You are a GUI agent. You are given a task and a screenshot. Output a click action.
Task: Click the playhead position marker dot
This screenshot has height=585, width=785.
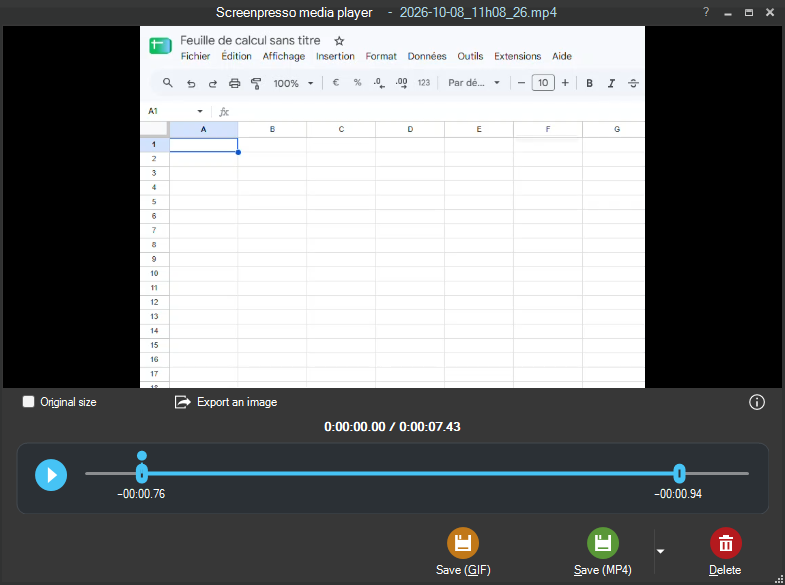(142, 455)
